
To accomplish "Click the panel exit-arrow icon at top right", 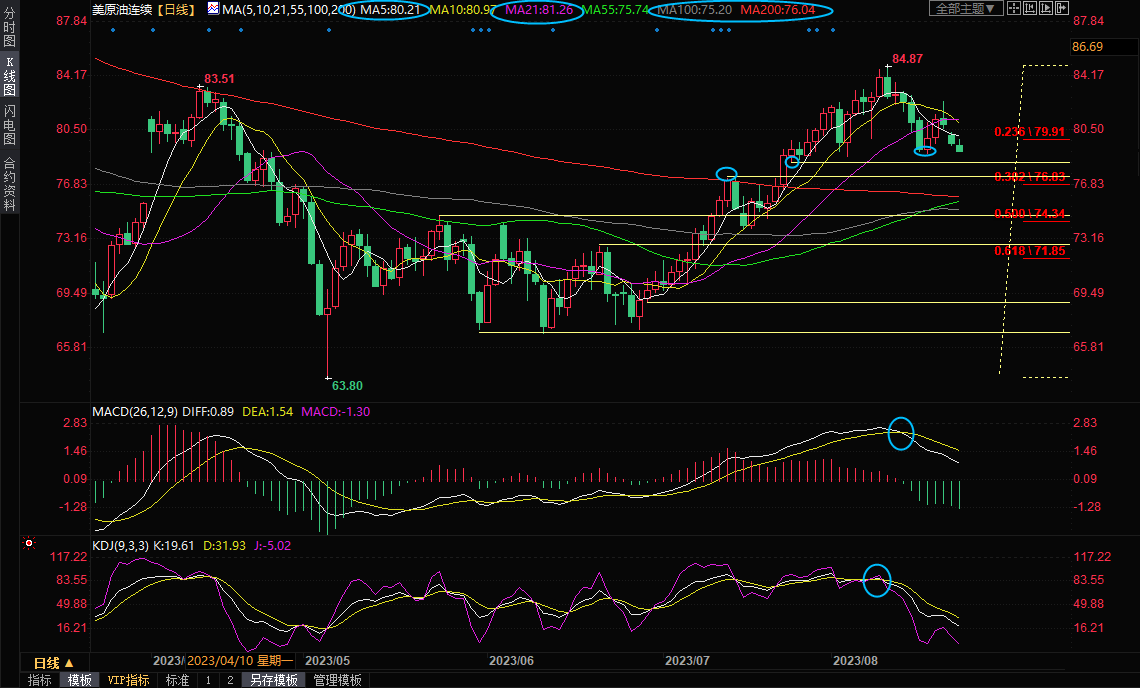I will [1061, 8].
